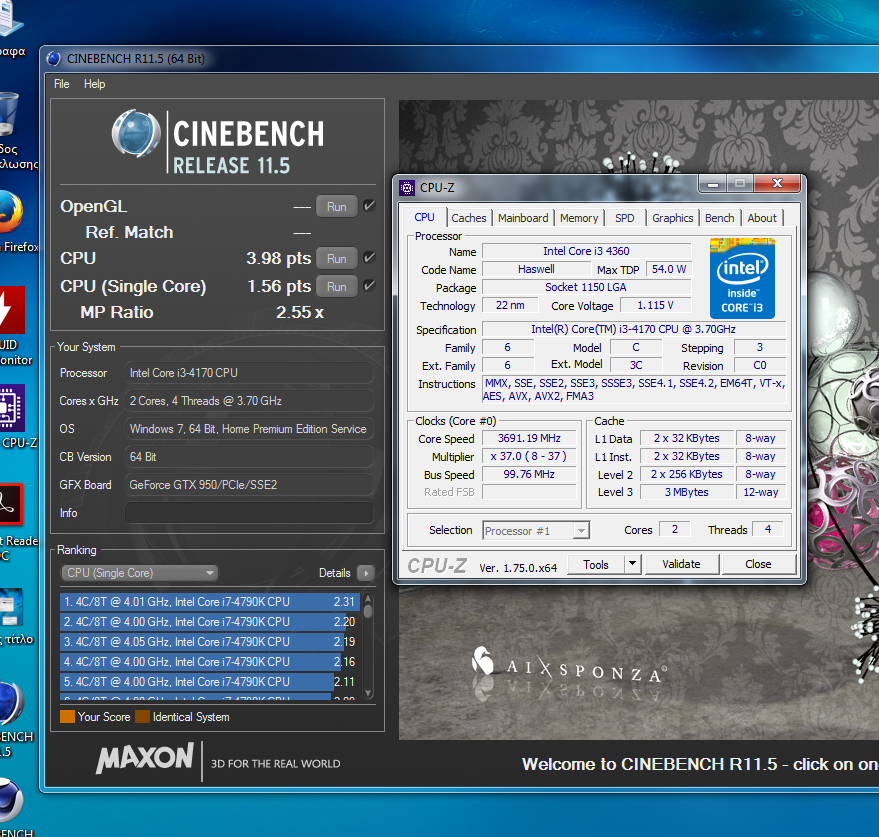879x837 pixels.
Task: Click the Multiplier value x 37.0
Action: tap(529, 456)
